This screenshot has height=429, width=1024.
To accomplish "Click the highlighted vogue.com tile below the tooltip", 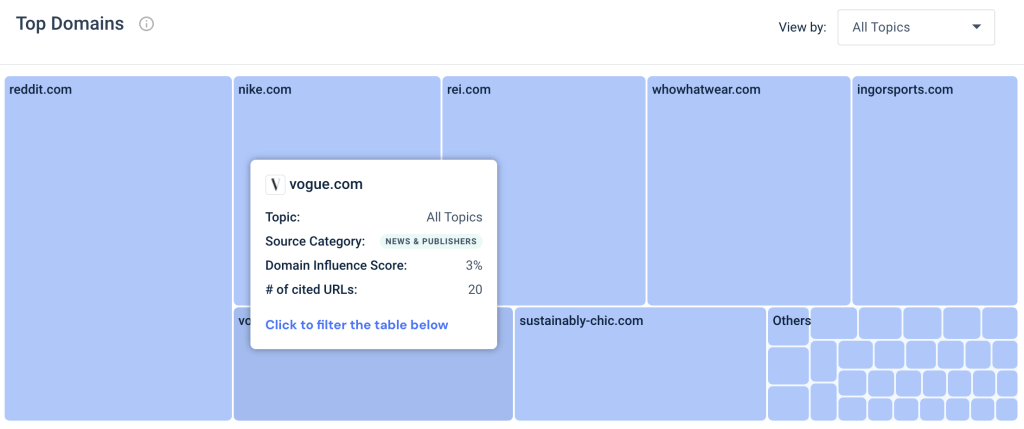I will coord(372,386).
